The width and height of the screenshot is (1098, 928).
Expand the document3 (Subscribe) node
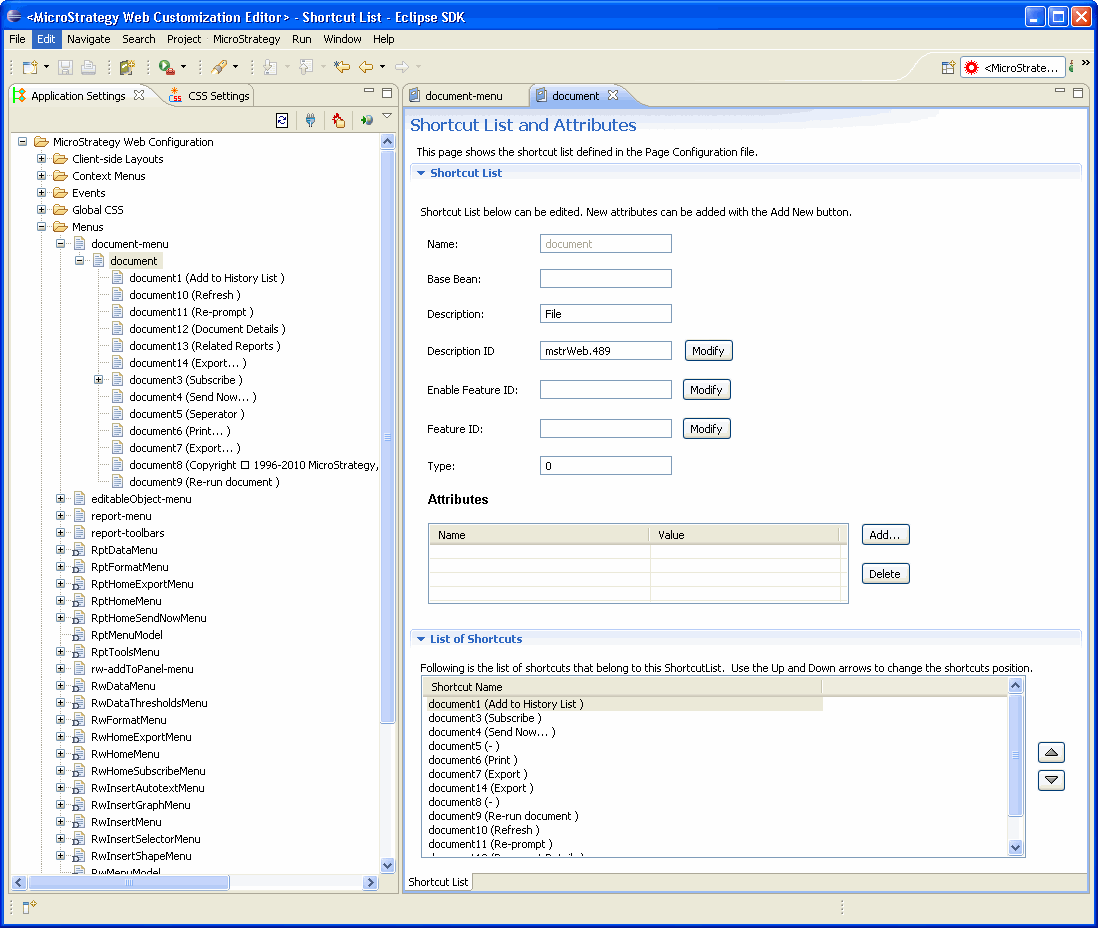99,380
